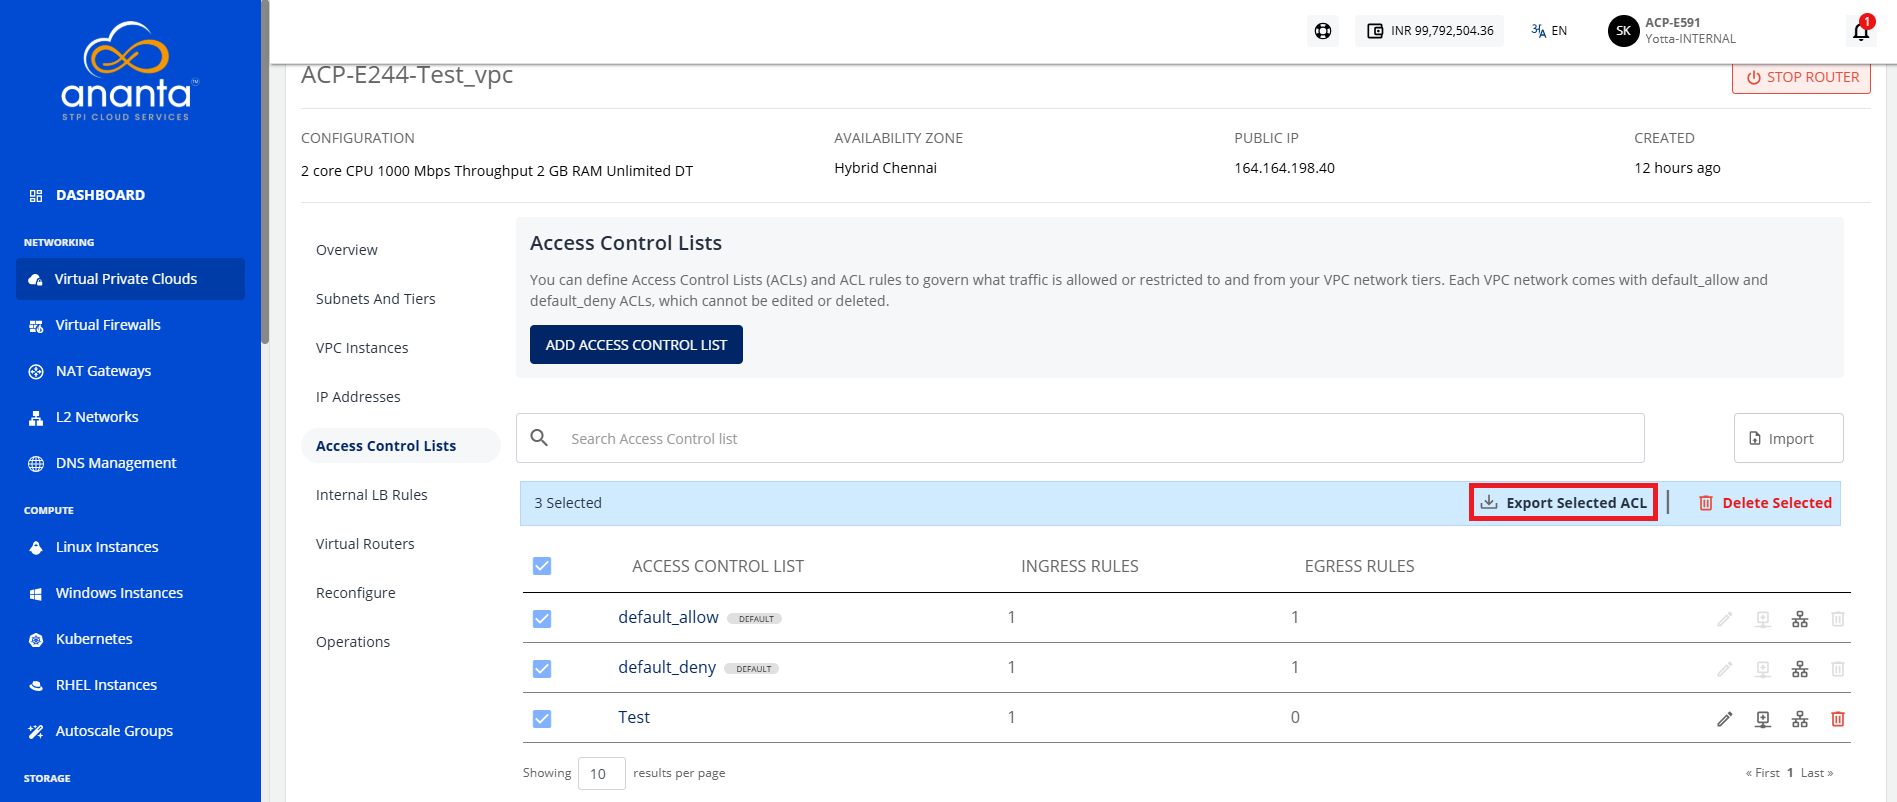Click the pencil icon in default_deny row
This screenshot has width=1897, height=802.
1725,669
